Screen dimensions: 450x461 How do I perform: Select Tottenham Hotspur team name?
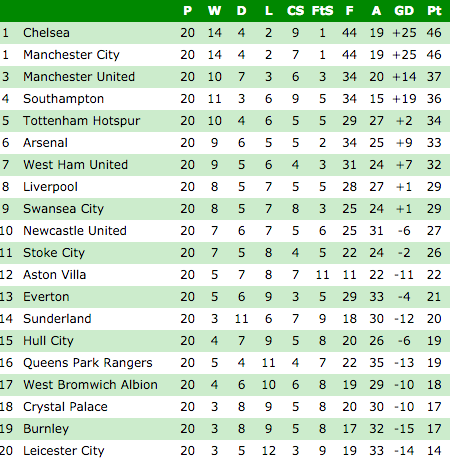(x=82, y=121)
